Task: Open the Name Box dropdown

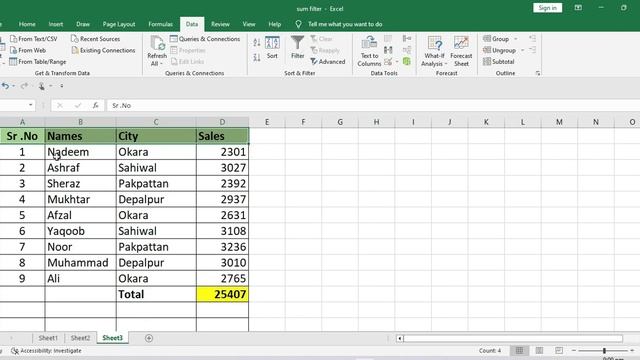Action: (31, 105)
